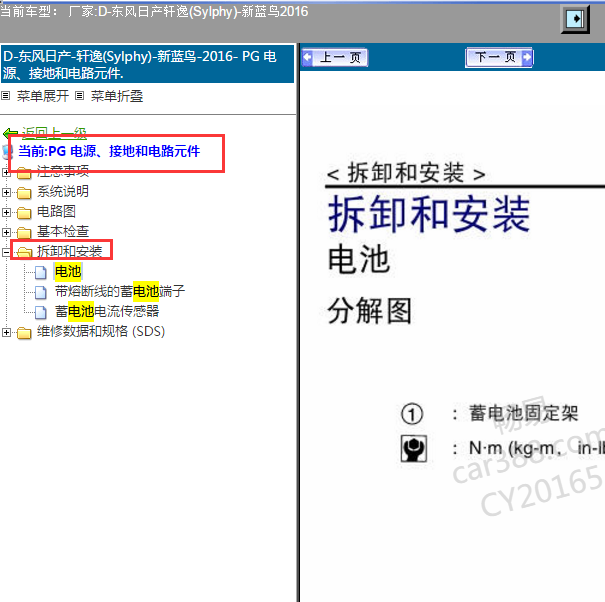Click the 分解图 heading in document
605x602 pixels.
[x=370, y=311]
